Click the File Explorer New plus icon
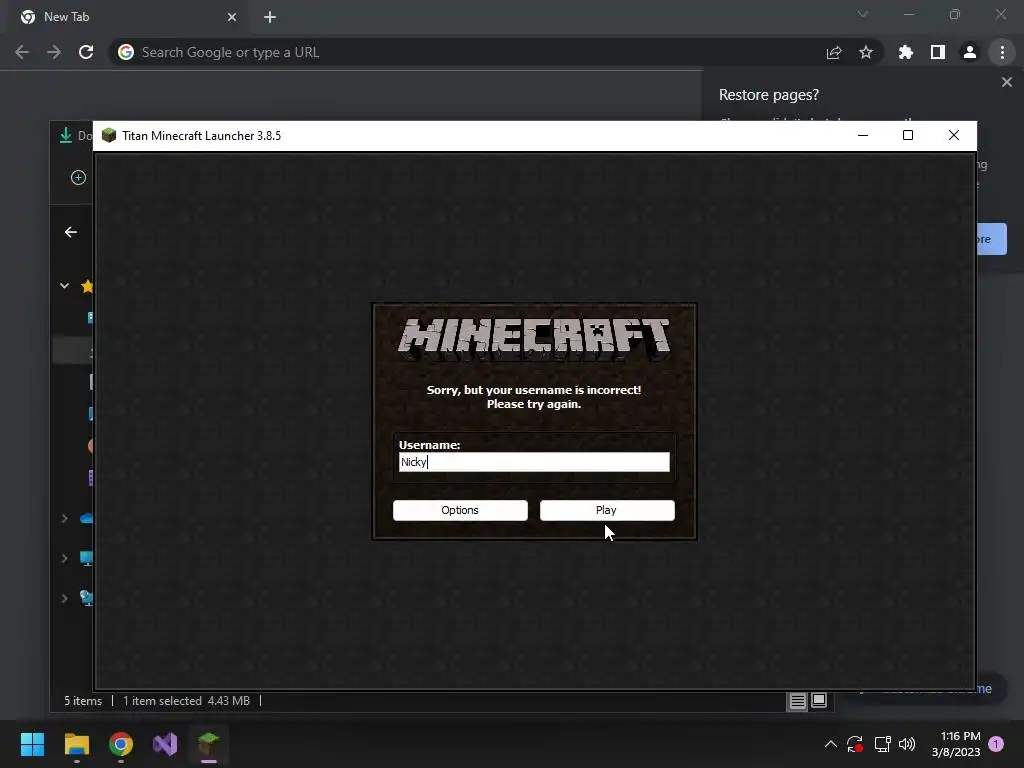Image resolution: width=1024 pixels, height=768 pixels. [x=78, y=178]
